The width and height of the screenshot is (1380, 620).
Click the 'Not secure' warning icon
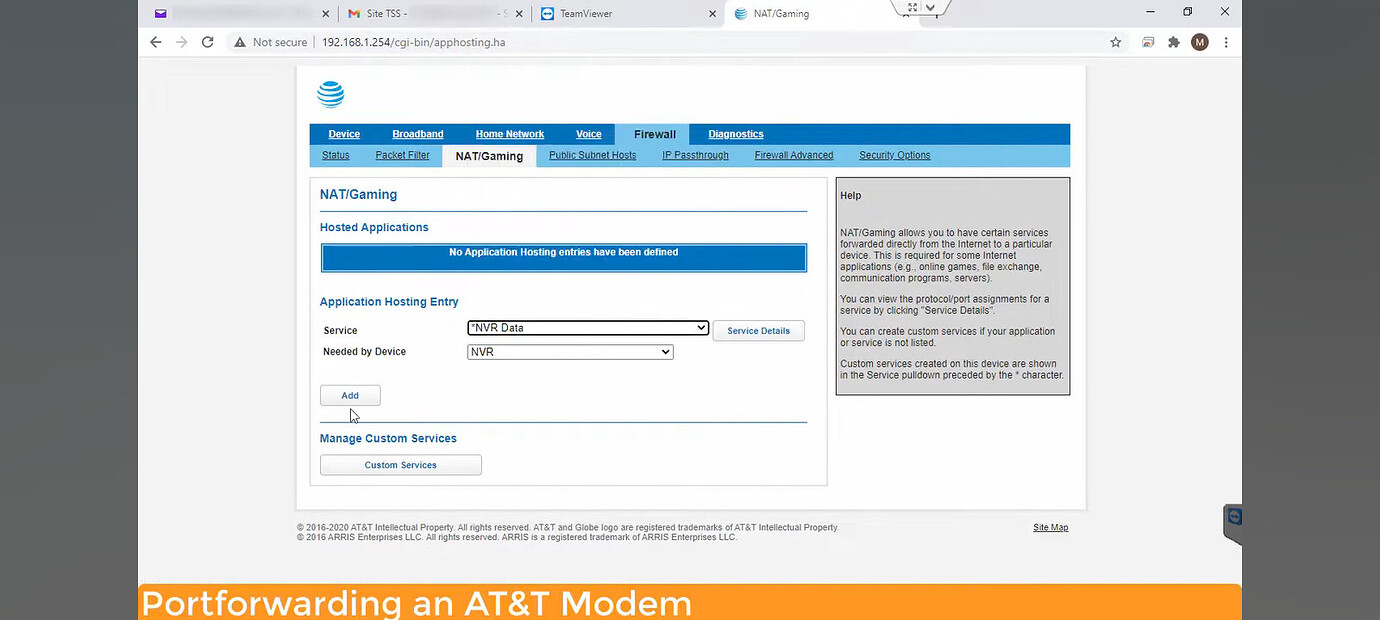[239, 42]
